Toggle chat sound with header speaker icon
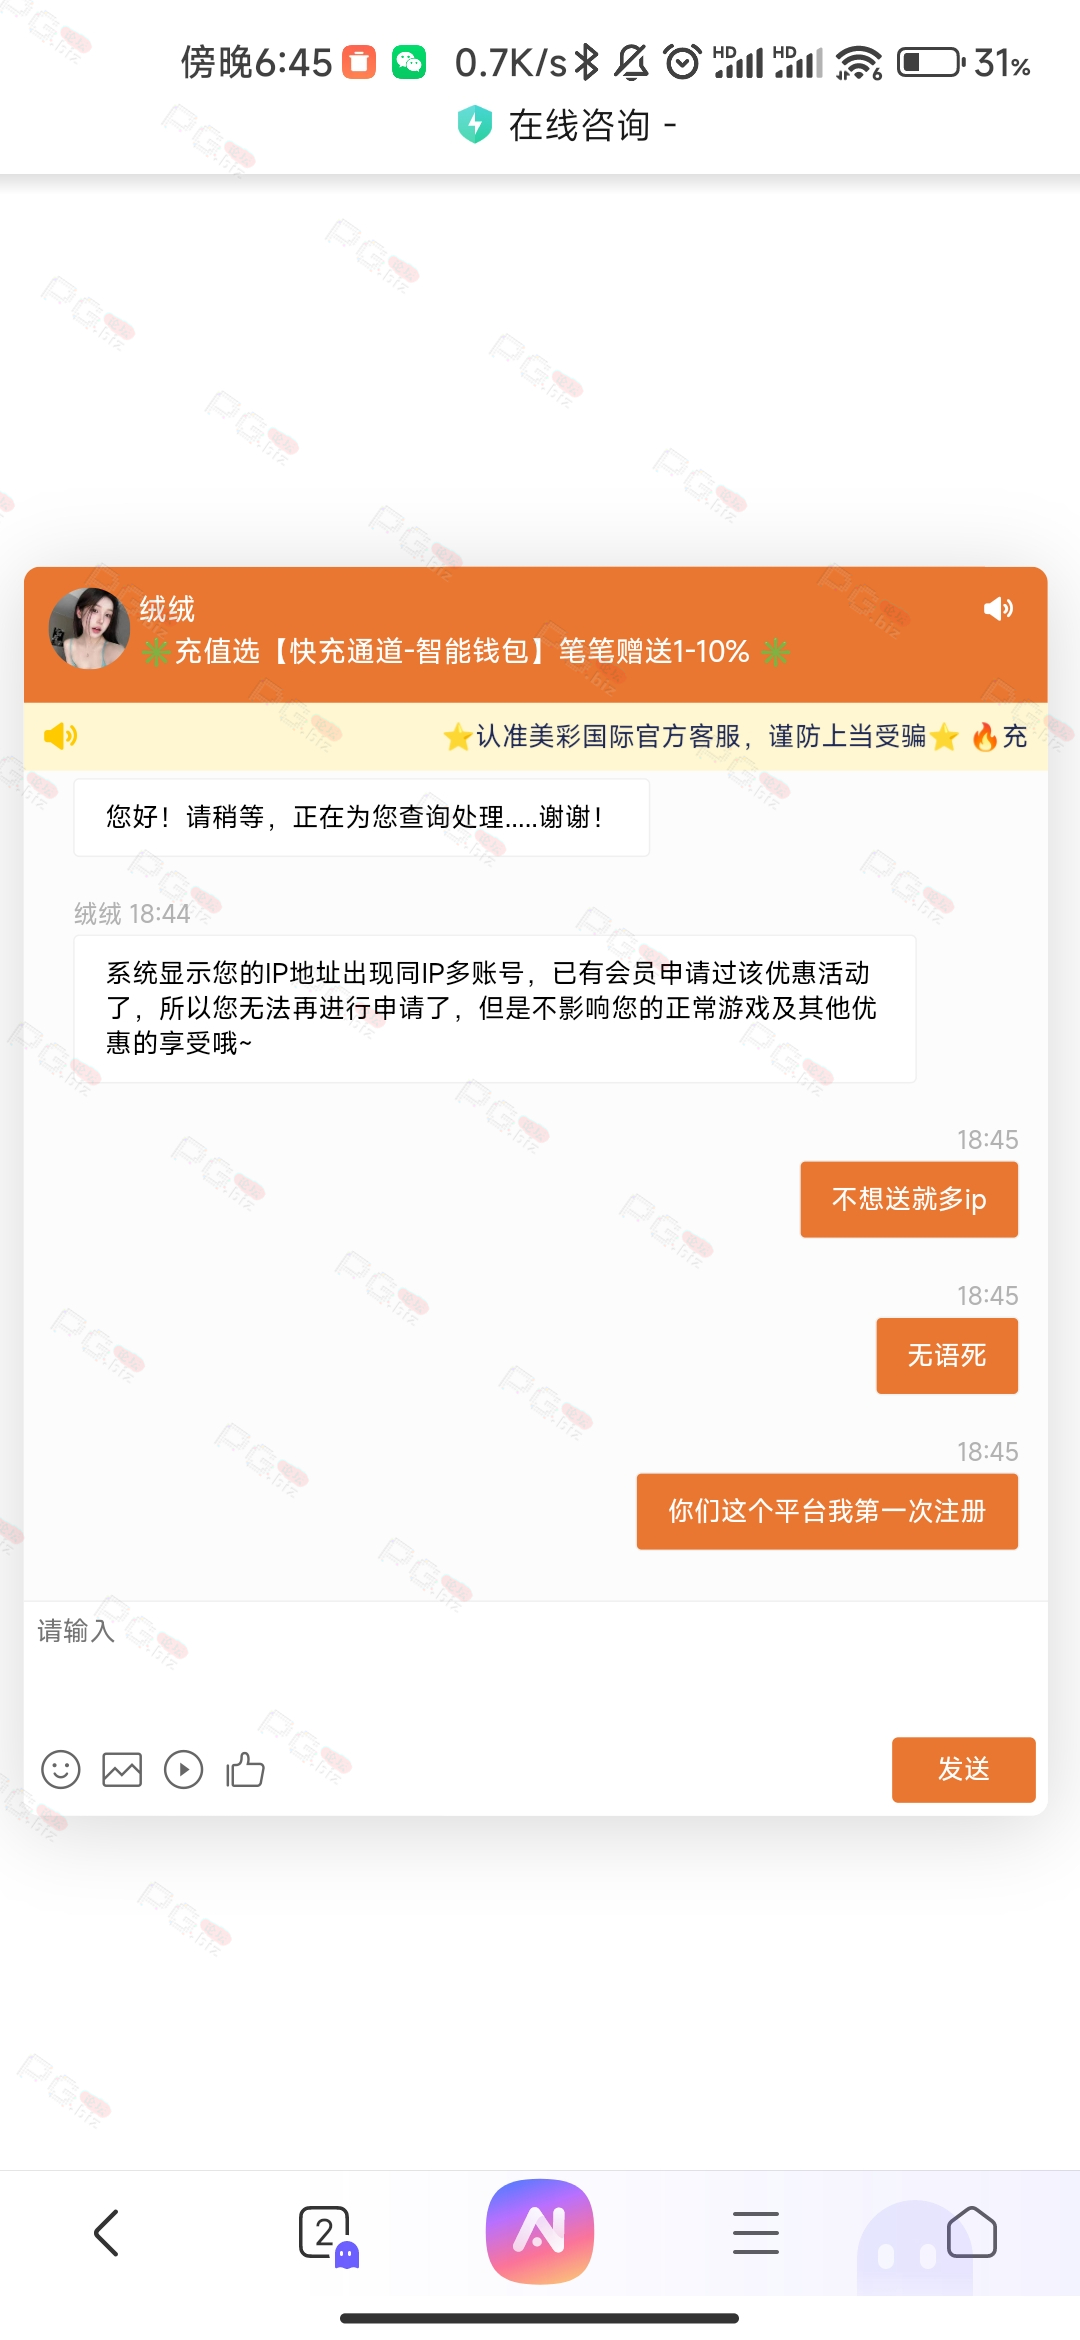 click(x=998, y=608)
